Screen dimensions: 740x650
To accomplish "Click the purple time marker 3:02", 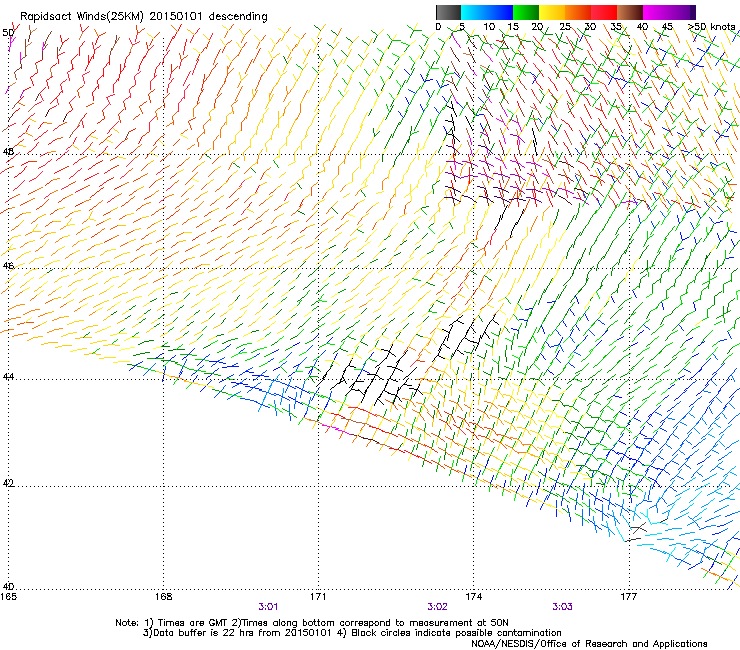I will point(437,607).
